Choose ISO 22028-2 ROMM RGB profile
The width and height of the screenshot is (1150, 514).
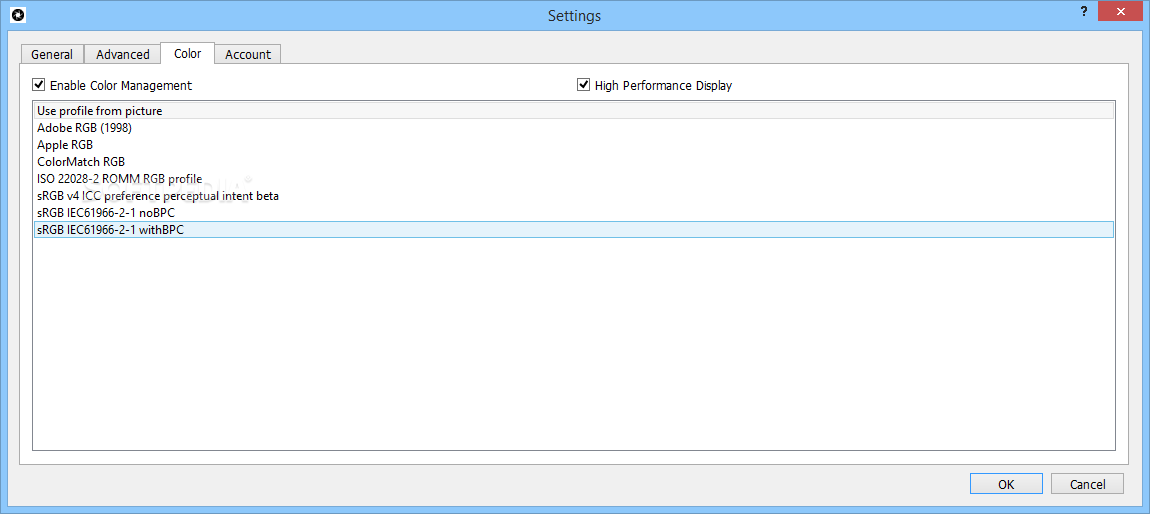click(574, 178)
